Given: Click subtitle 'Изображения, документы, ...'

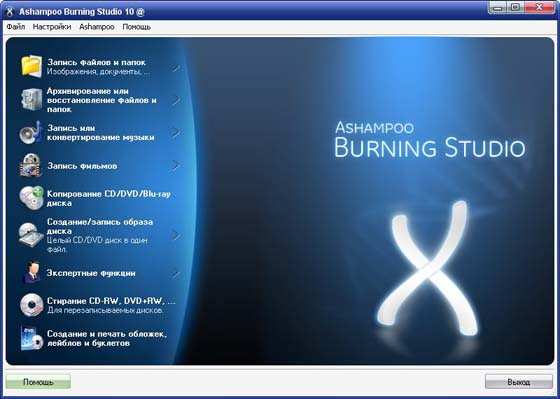Looking at the screenshot, I should point(99,72).
